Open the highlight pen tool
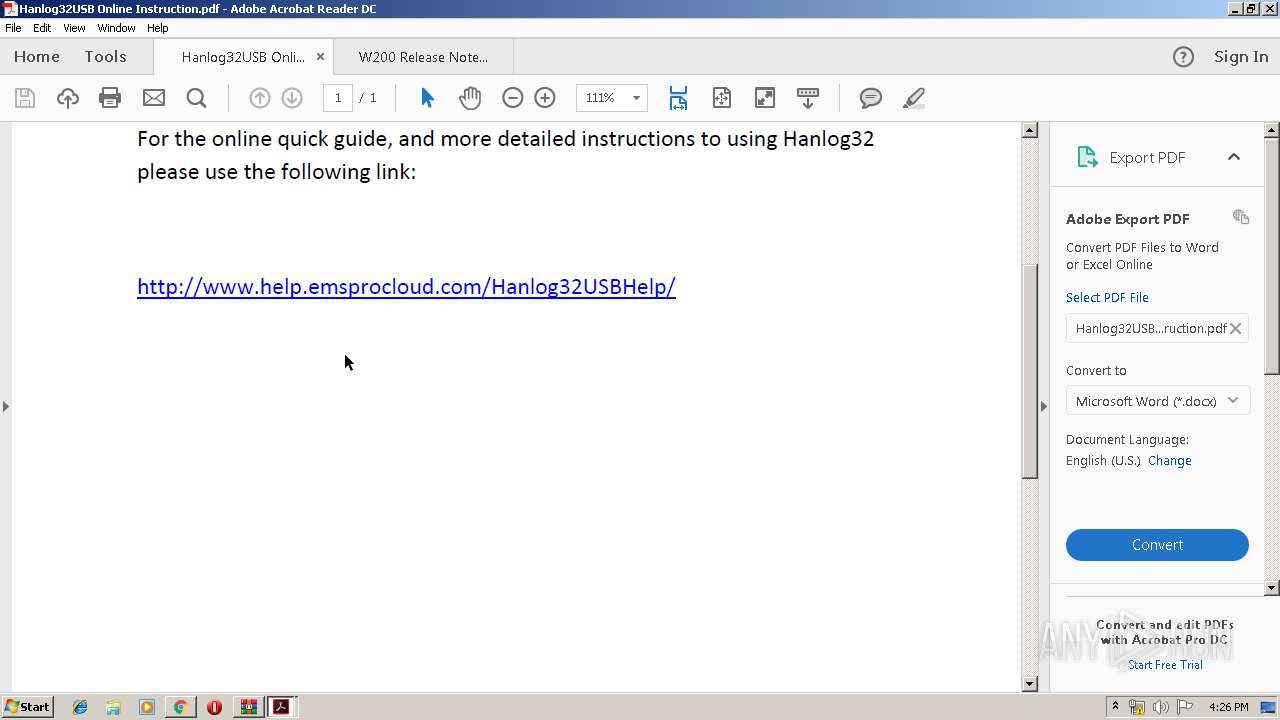 (x=913, y=98)
